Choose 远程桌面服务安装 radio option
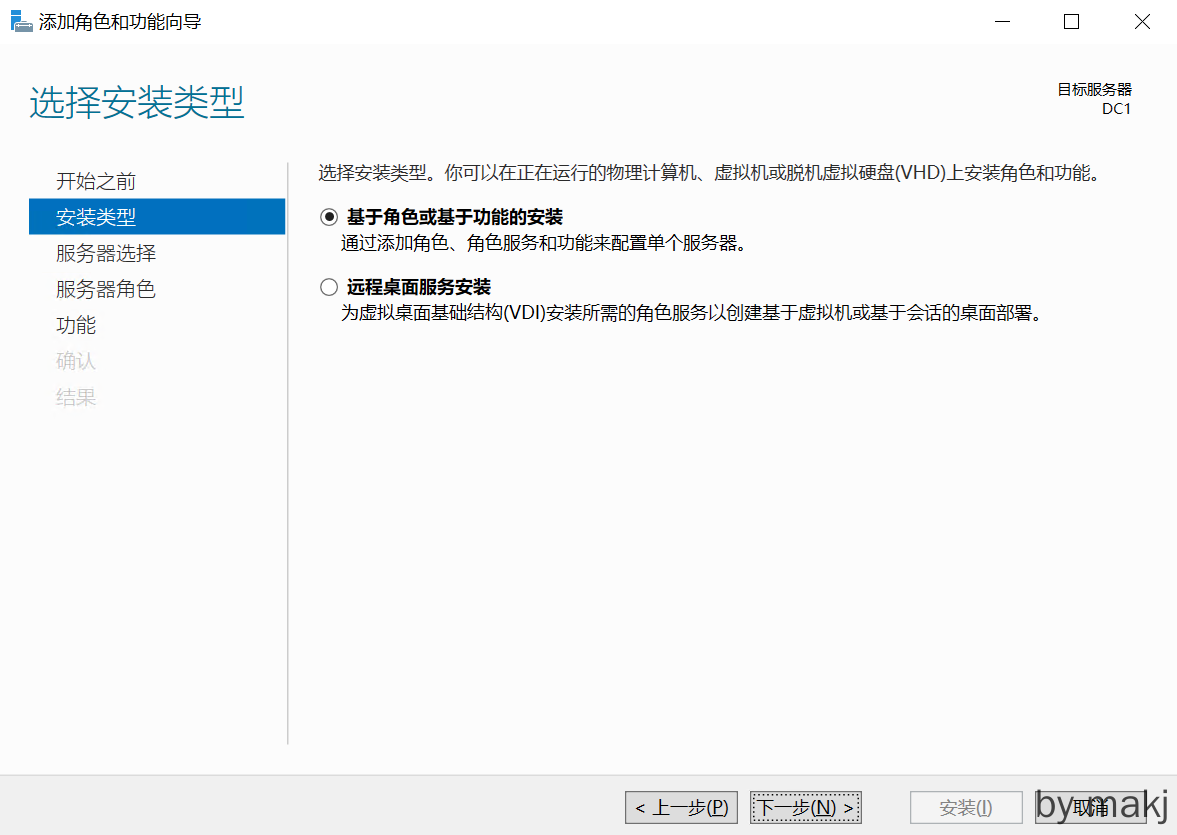The height and width of the screenshot is (835, 1177). [x=328, y=286]
